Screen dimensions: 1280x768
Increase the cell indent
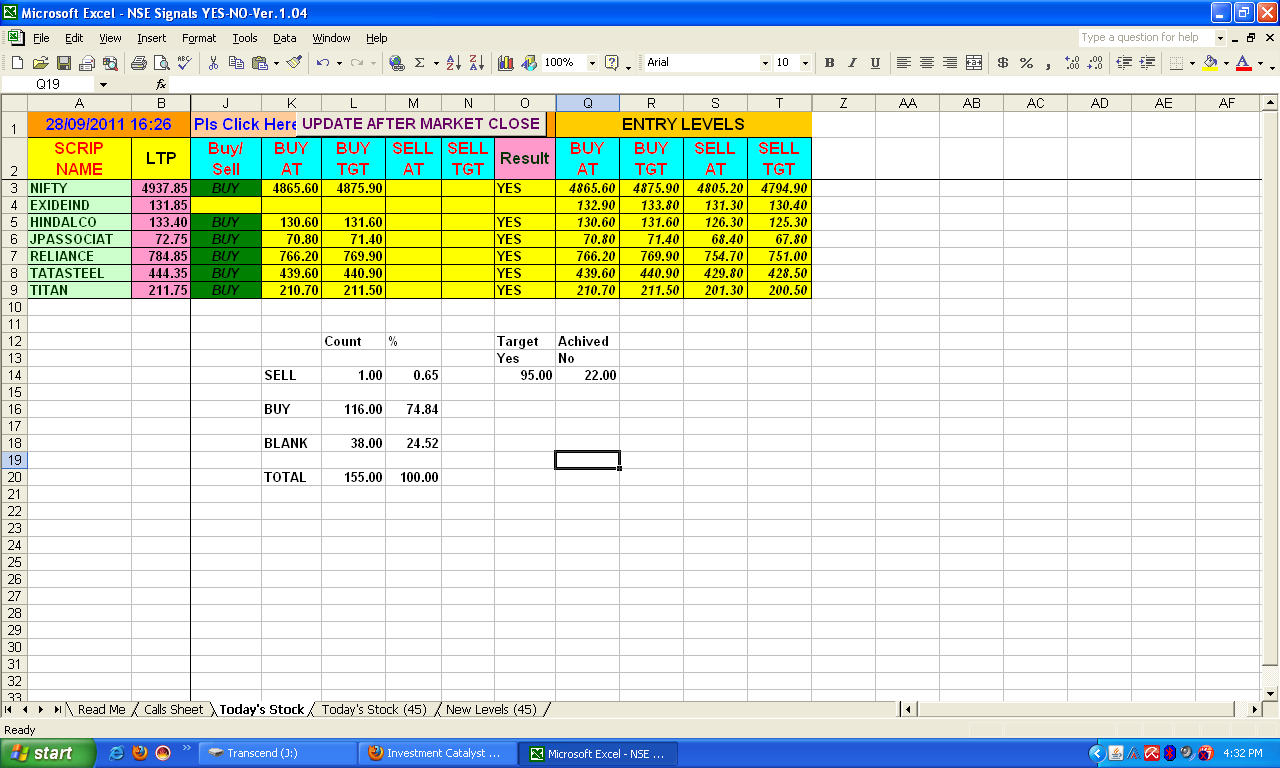pyautogui.click(x=1147, y=63)
